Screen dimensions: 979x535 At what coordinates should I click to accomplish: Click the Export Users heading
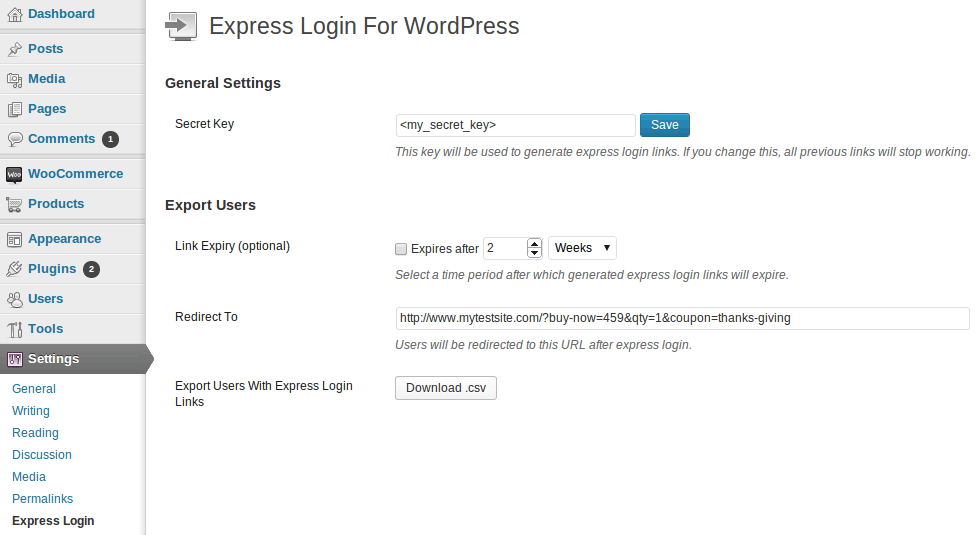(x=210, y=205)
